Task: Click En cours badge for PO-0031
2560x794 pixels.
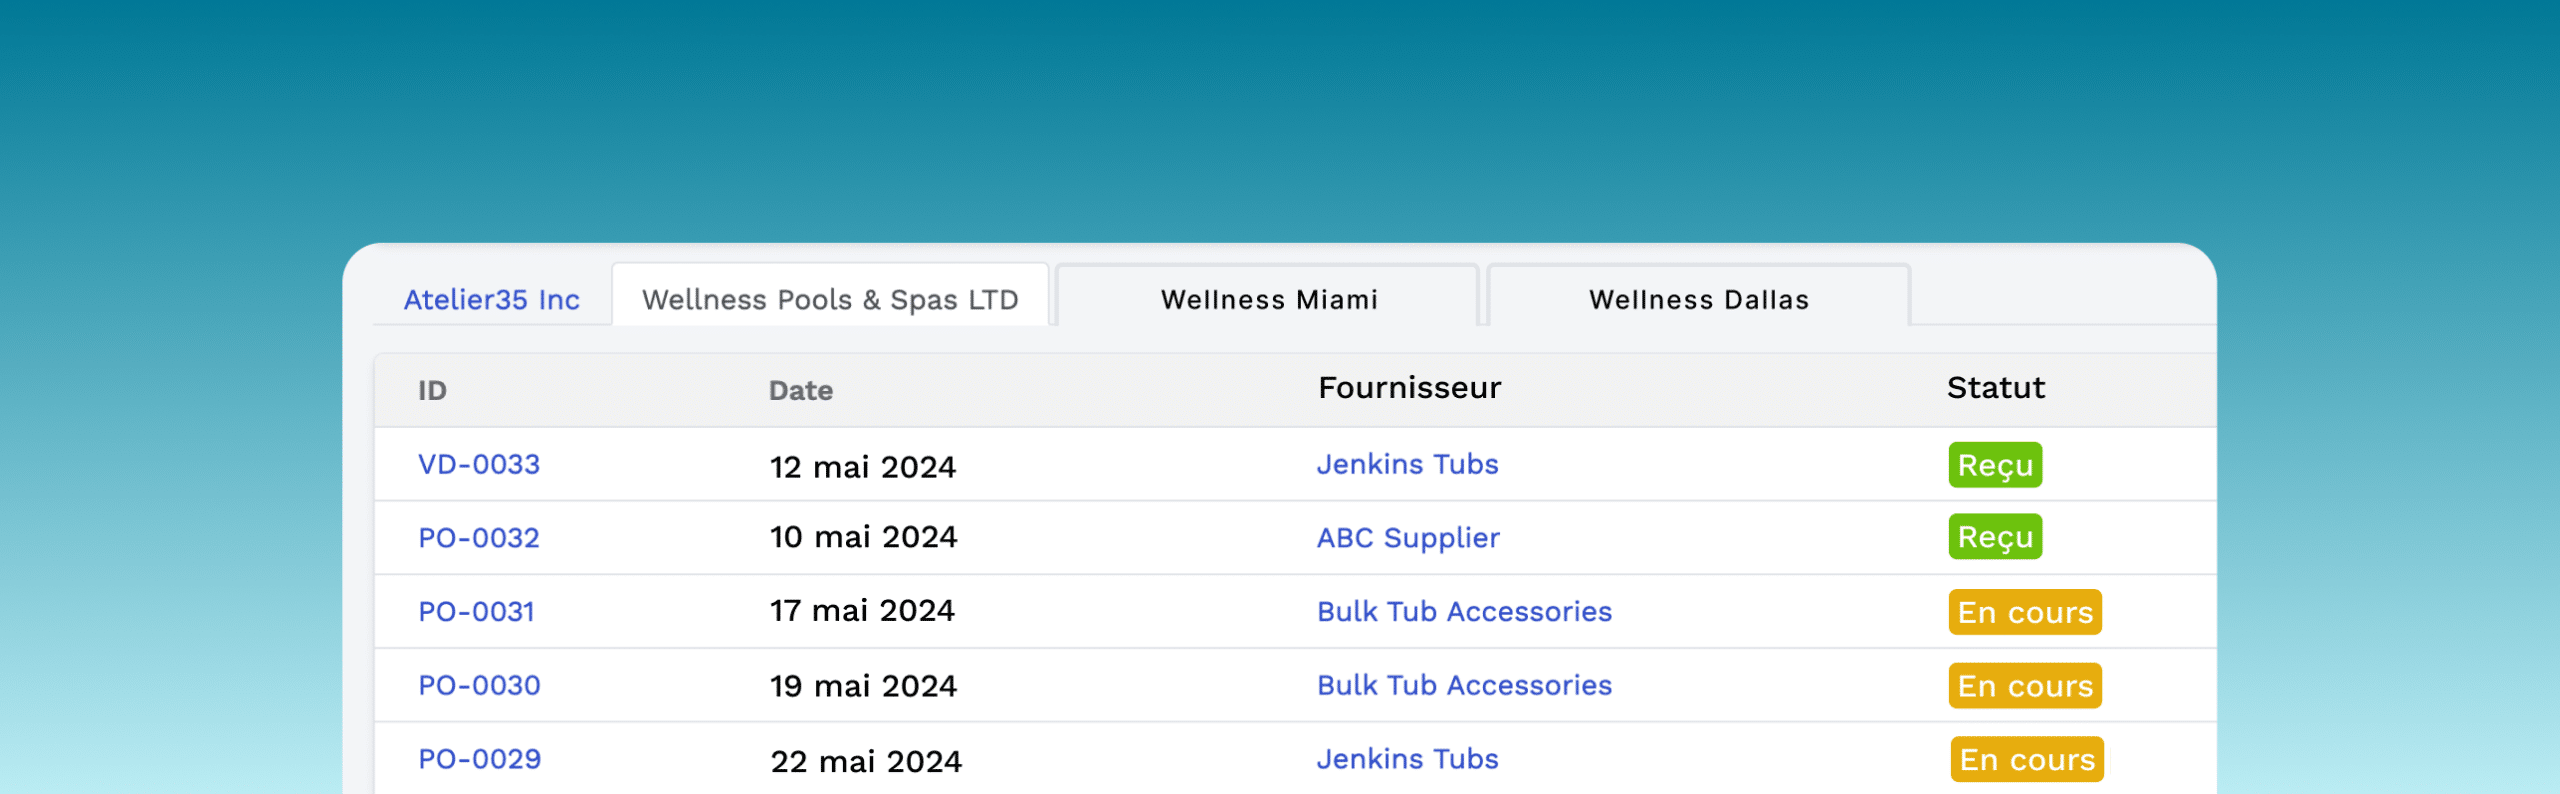Action: pyautogui.click(x=2025, y=613)
